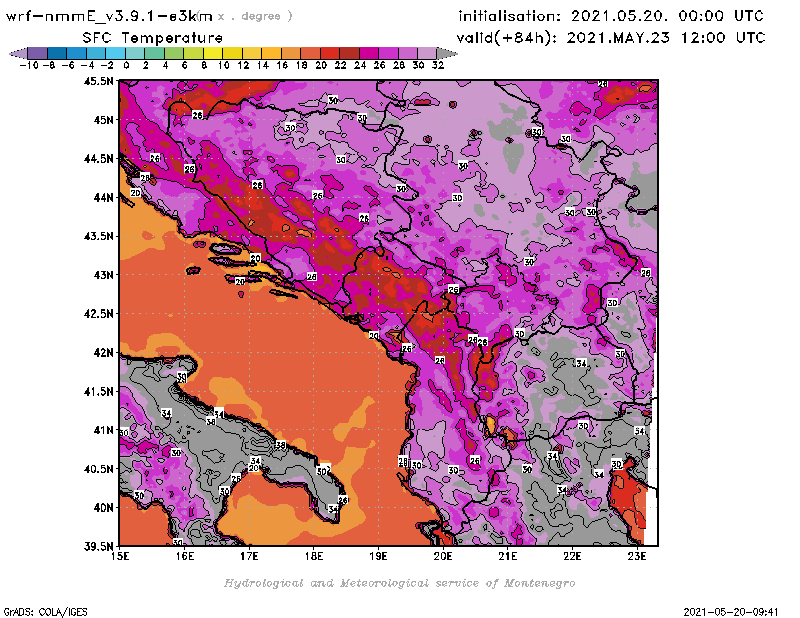This screenshot has height=618, width=800.
Task: Click the "23E" longitude label
Action: point(637,556)
